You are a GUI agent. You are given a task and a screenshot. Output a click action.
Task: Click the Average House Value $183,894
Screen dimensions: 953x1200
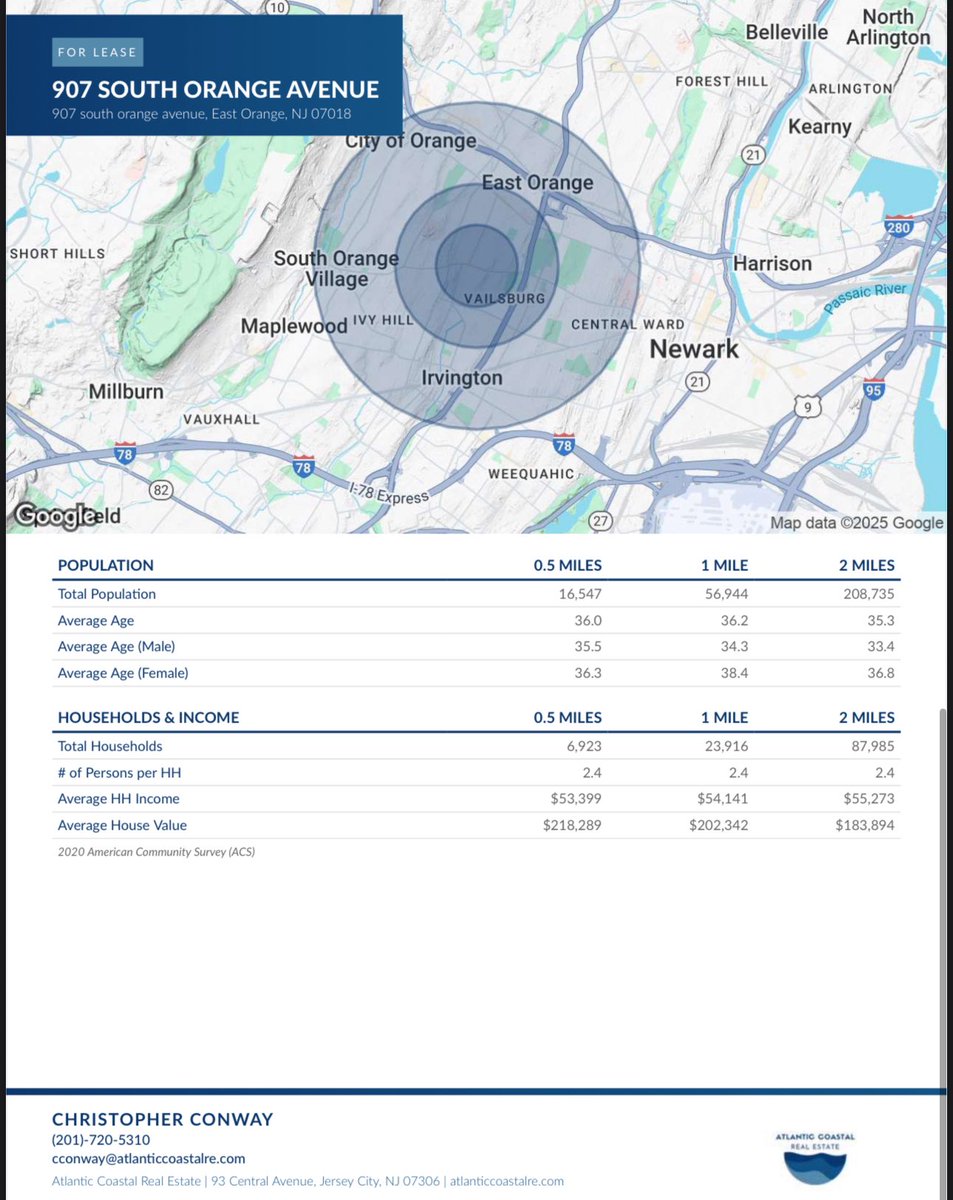click(x=866, y=825)
